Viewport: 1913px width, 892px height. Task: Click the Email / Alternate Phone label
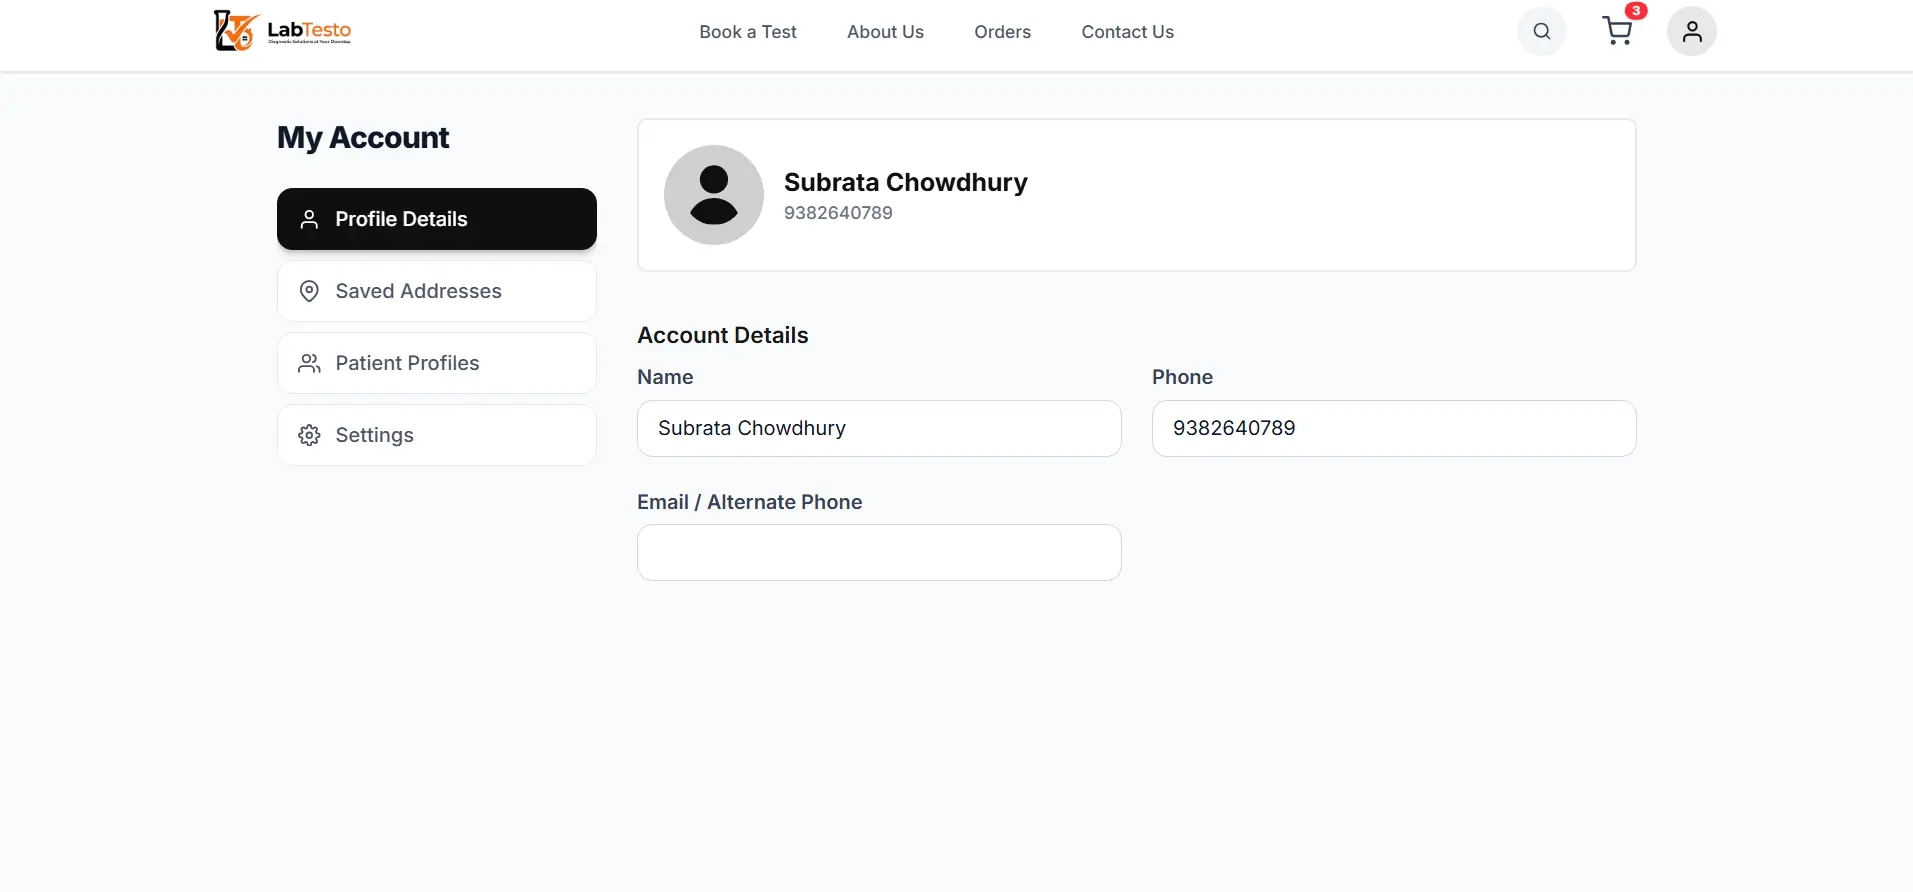(749, 502)
